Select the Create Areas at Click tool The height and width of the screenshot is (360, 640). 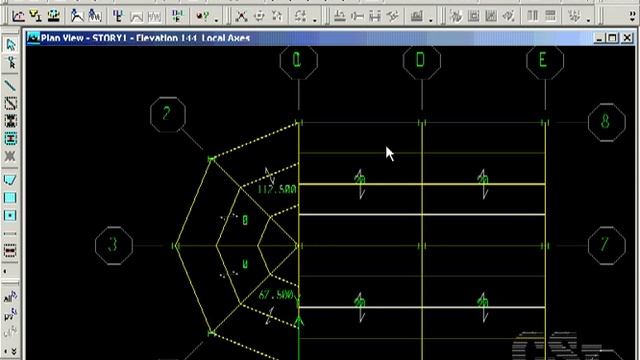(x=10, y=215)
